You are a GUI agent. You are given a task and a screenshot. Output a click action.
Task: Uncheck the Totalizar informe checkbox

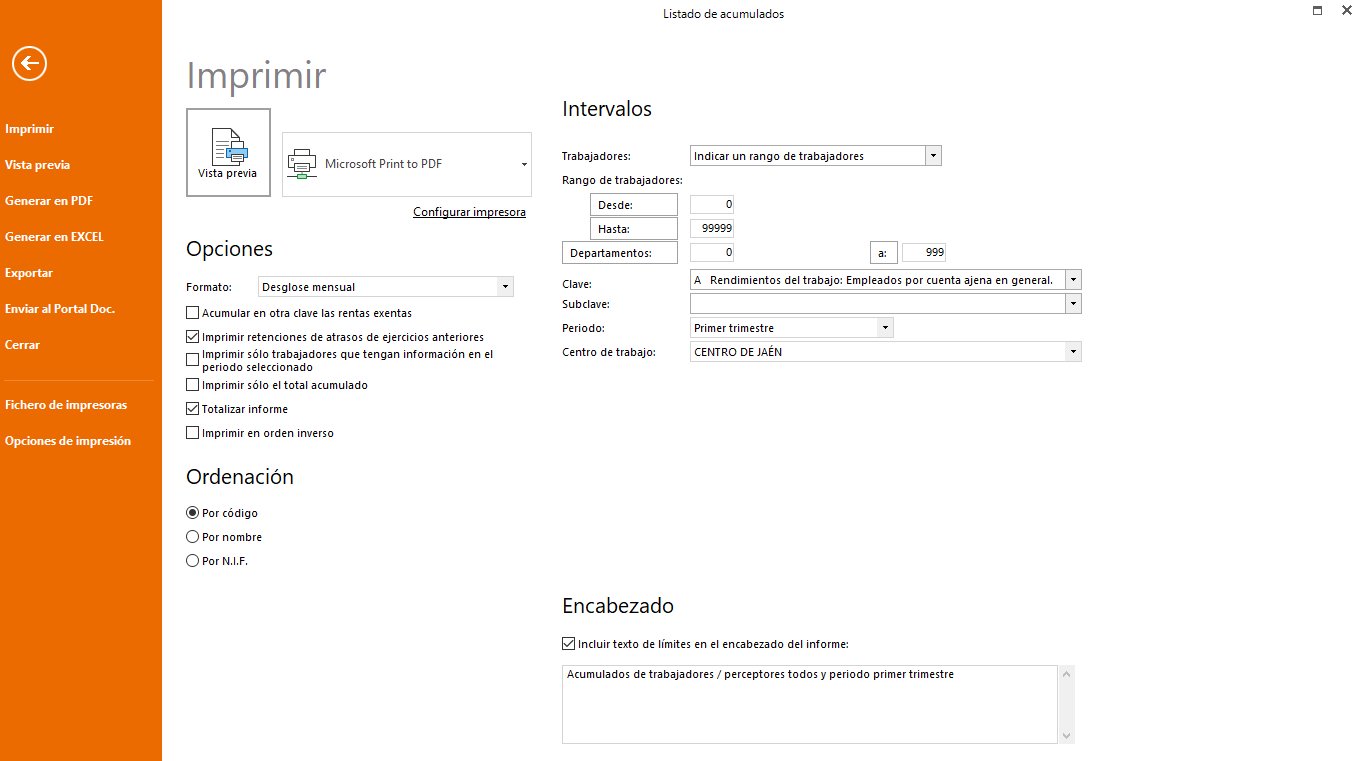(193, 409)
